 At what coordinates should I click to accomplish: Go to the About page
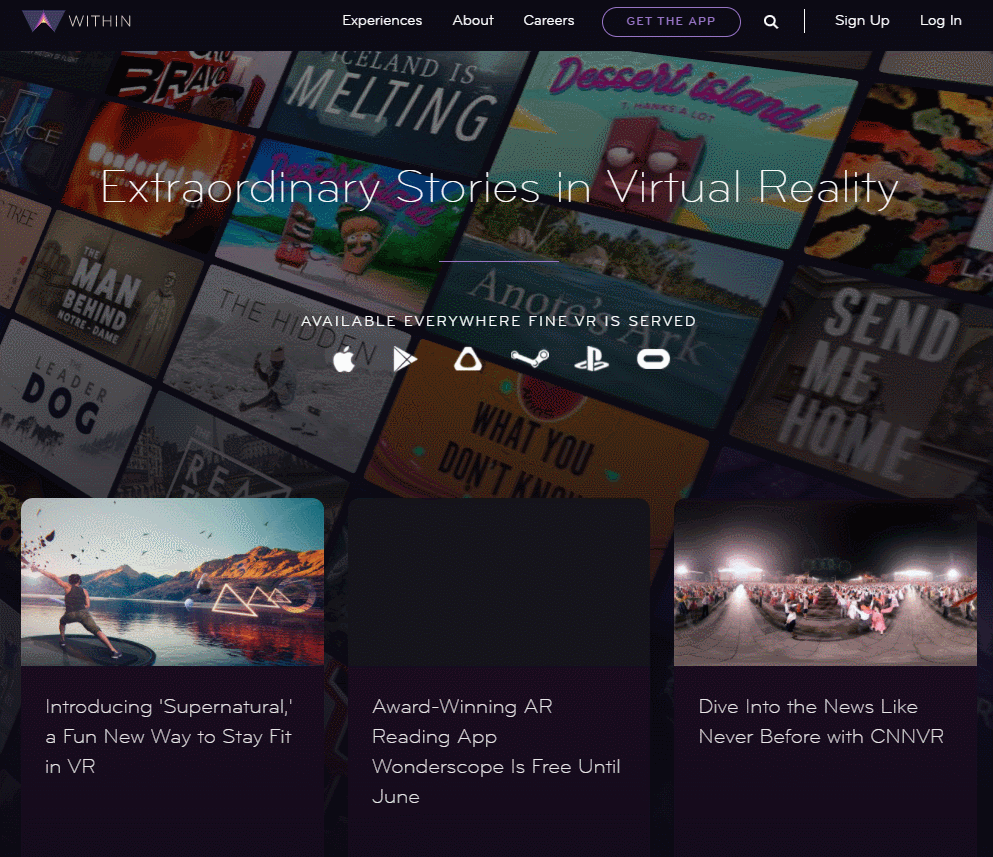click(x=473, y=20)
